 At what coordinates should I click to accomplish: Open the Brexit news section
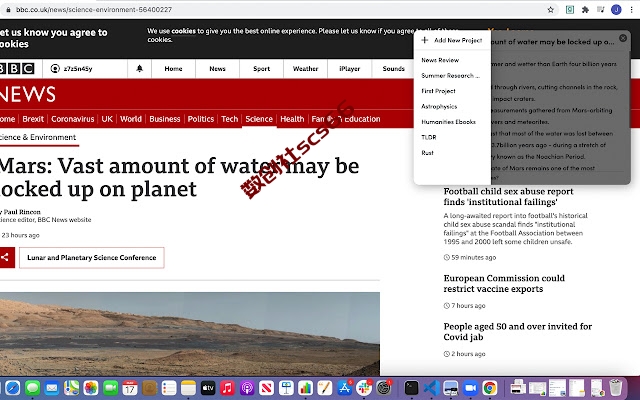click(33, 119)
